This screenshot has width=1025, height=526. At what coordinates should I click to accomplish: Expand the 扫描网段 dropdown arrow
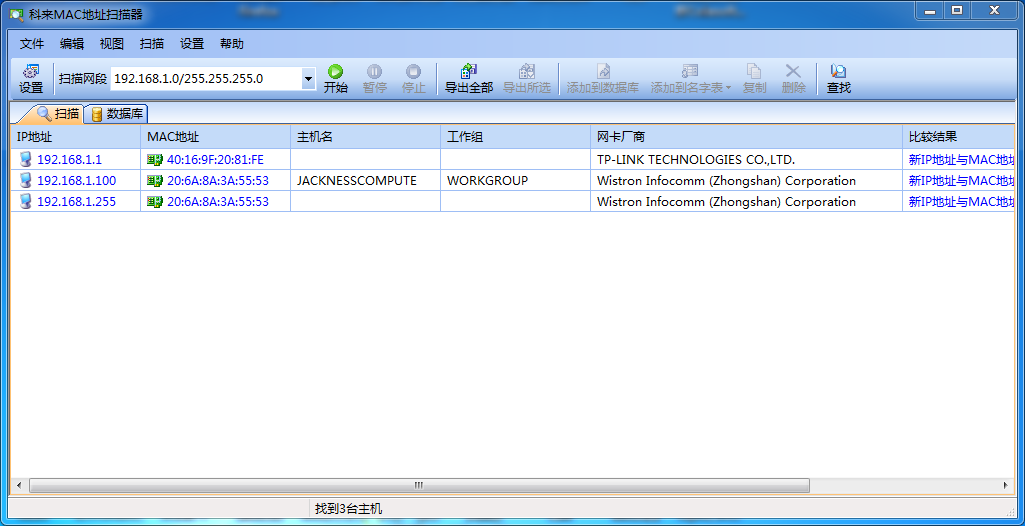309,79
